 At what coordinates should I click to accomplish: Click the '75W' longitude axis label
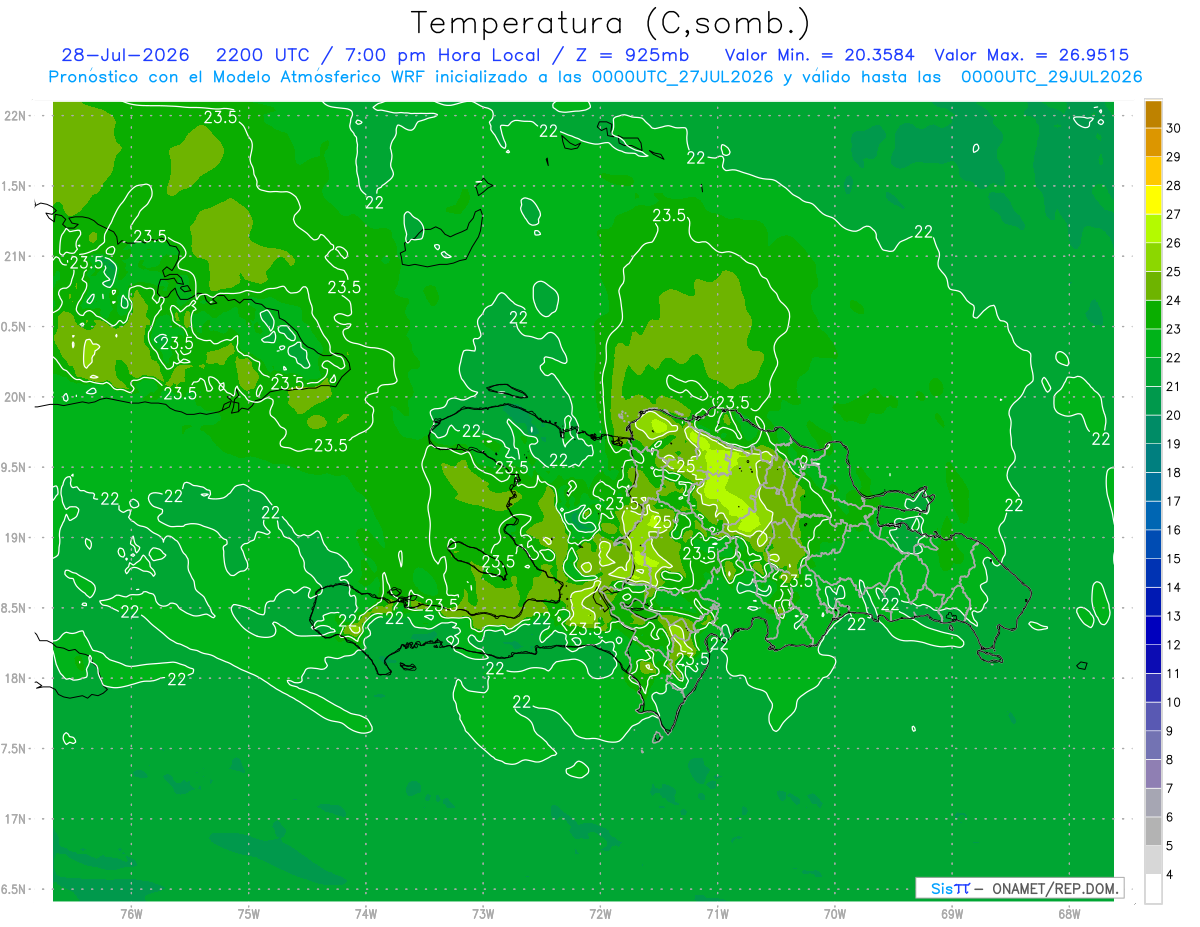tap(249, 914)
